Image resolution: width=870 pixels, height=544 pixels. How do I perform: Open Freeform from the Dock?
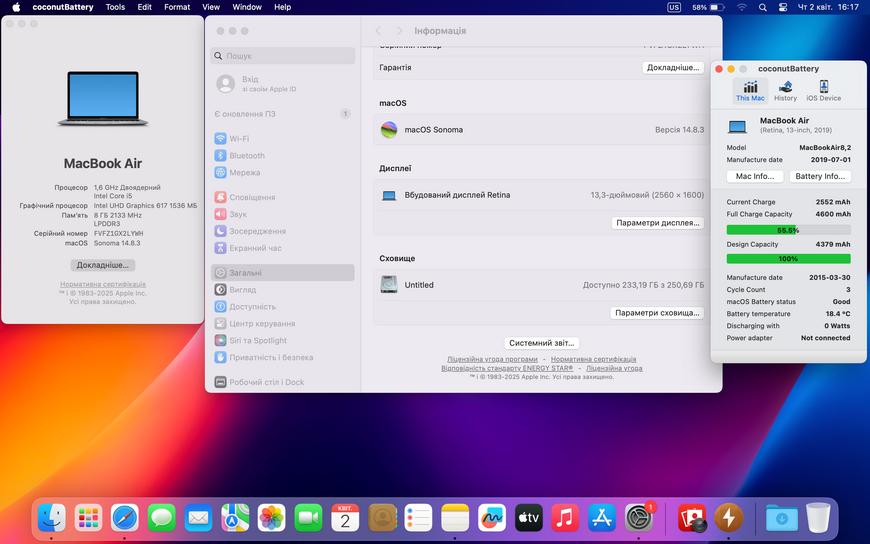pos(492,518)
